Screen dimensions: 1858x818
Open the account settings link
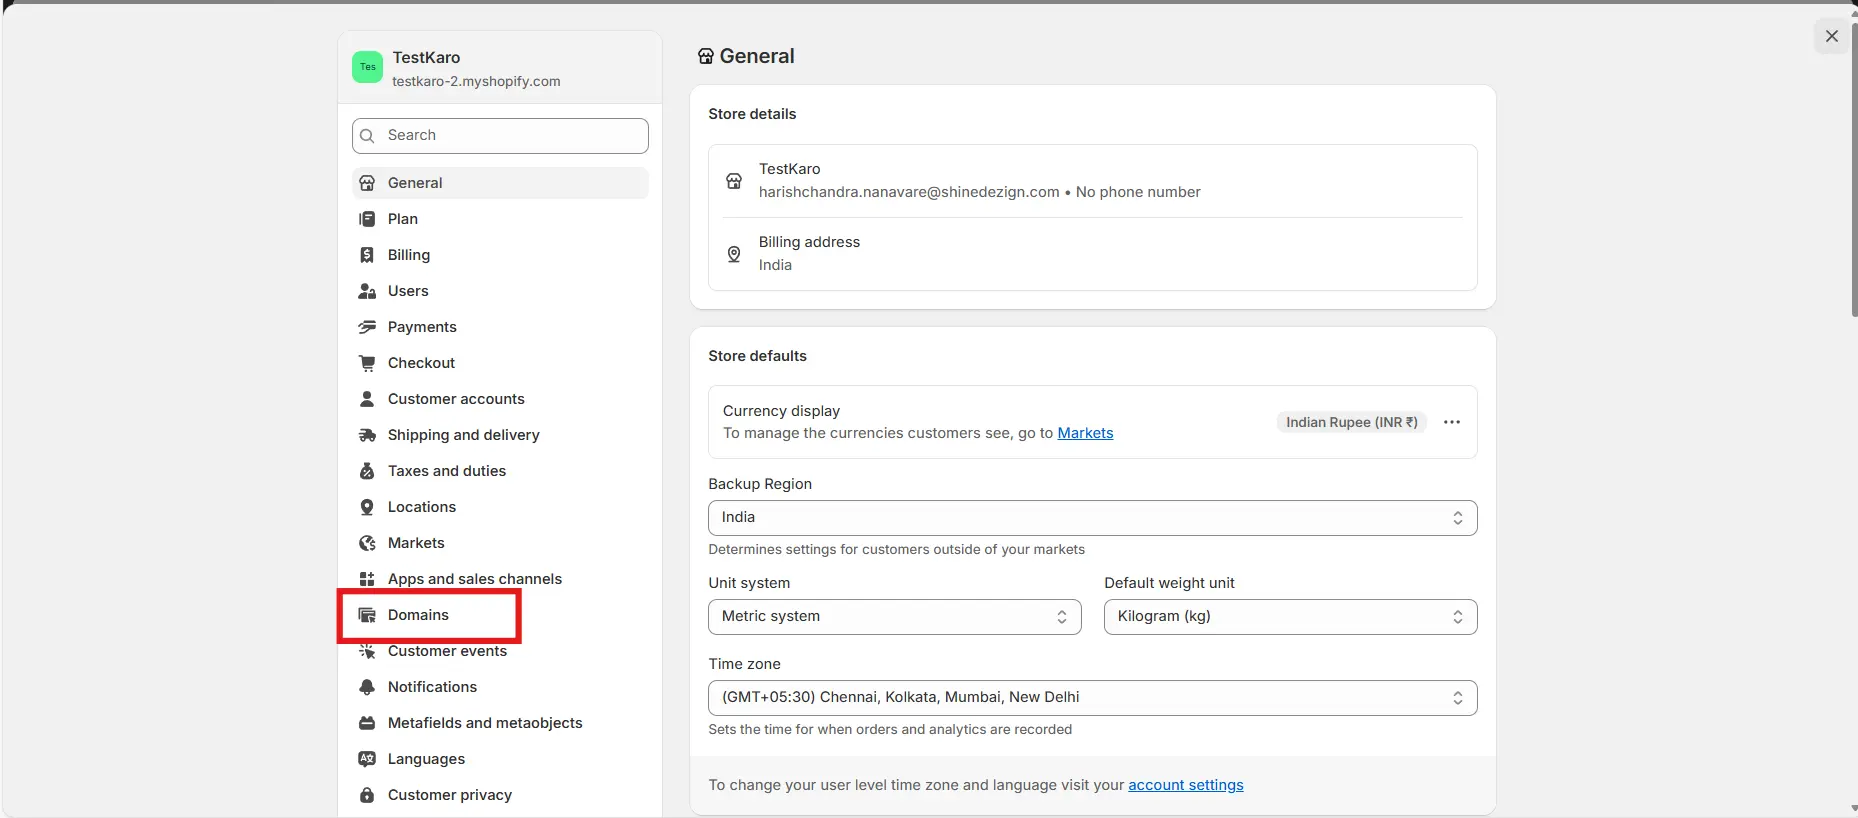(1185, 785)
